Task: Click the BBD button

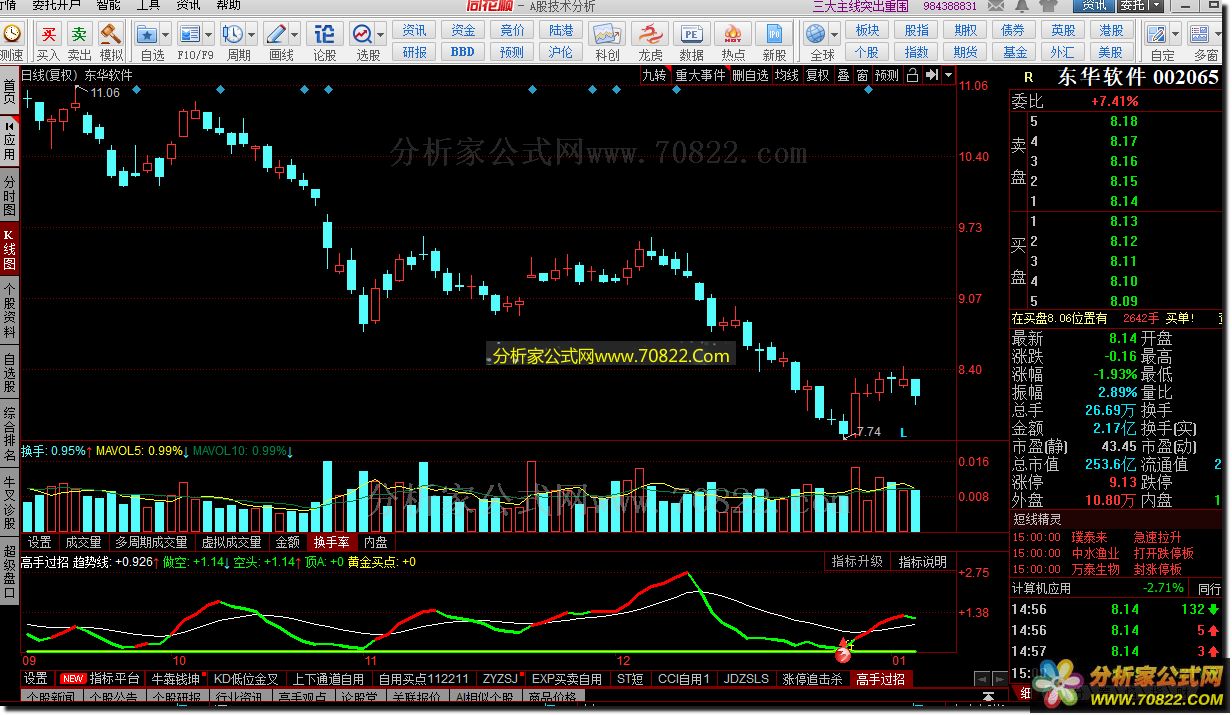Action: point(462,52)
